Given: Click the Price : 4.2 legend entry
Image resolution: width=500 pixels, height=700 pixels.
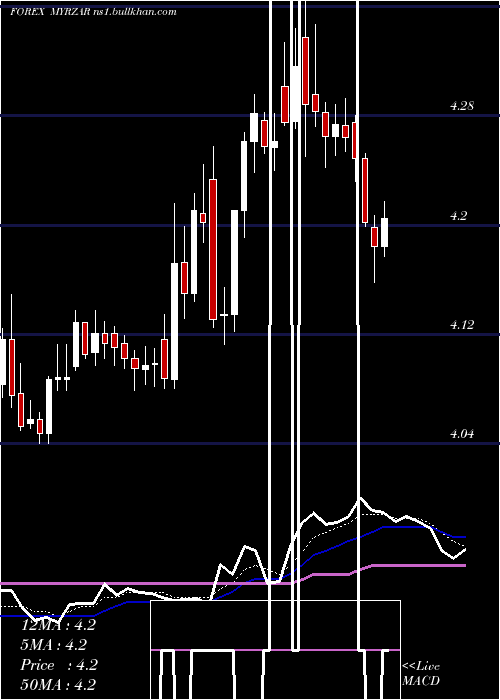Looking at the screenshot, I should [59, 665].
